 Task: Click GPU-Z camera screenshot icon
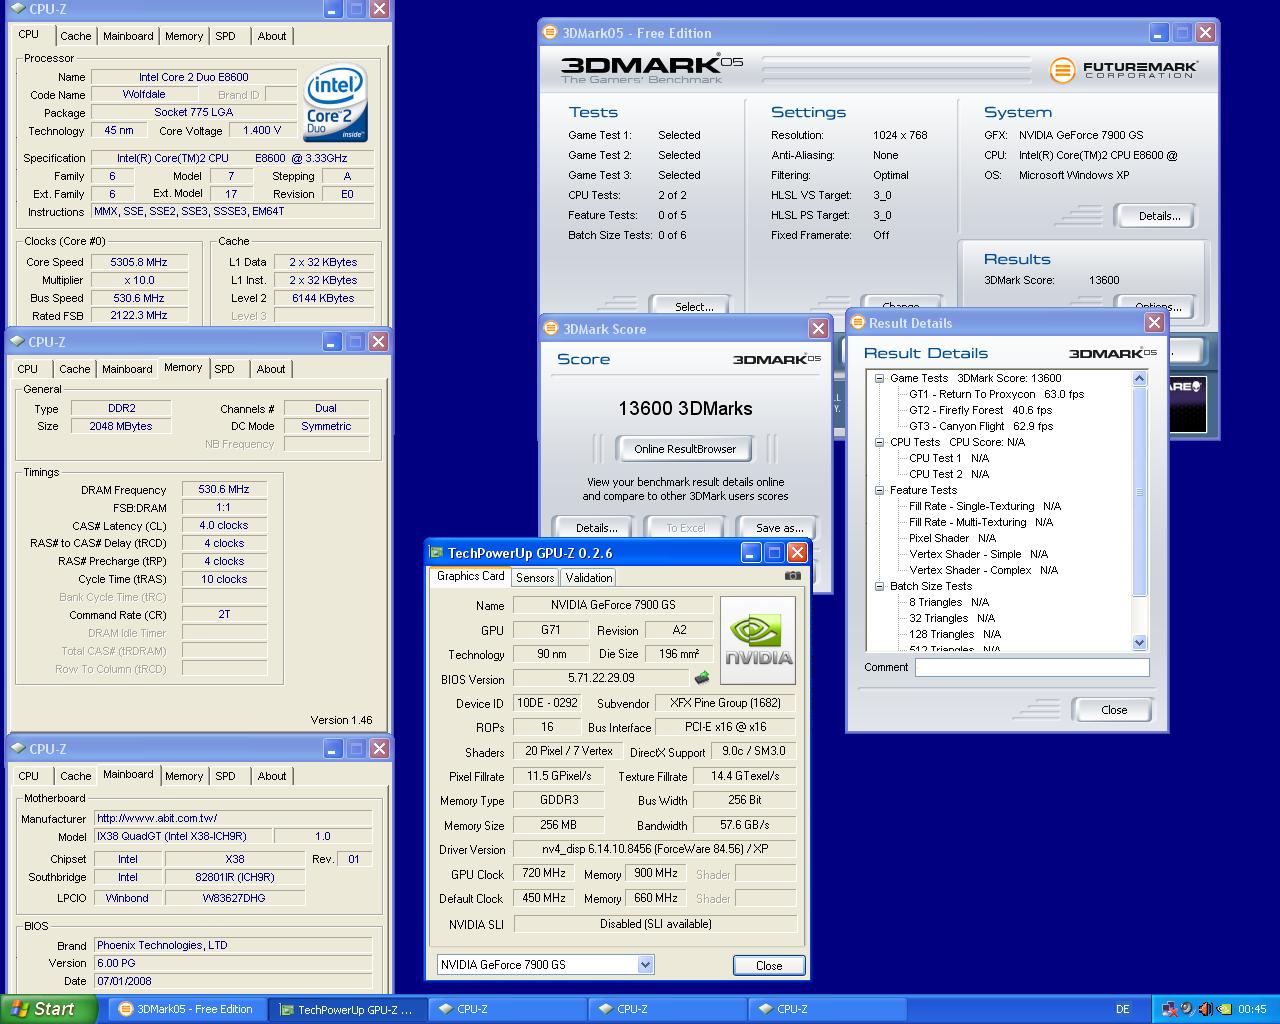(x=793, y=576)
